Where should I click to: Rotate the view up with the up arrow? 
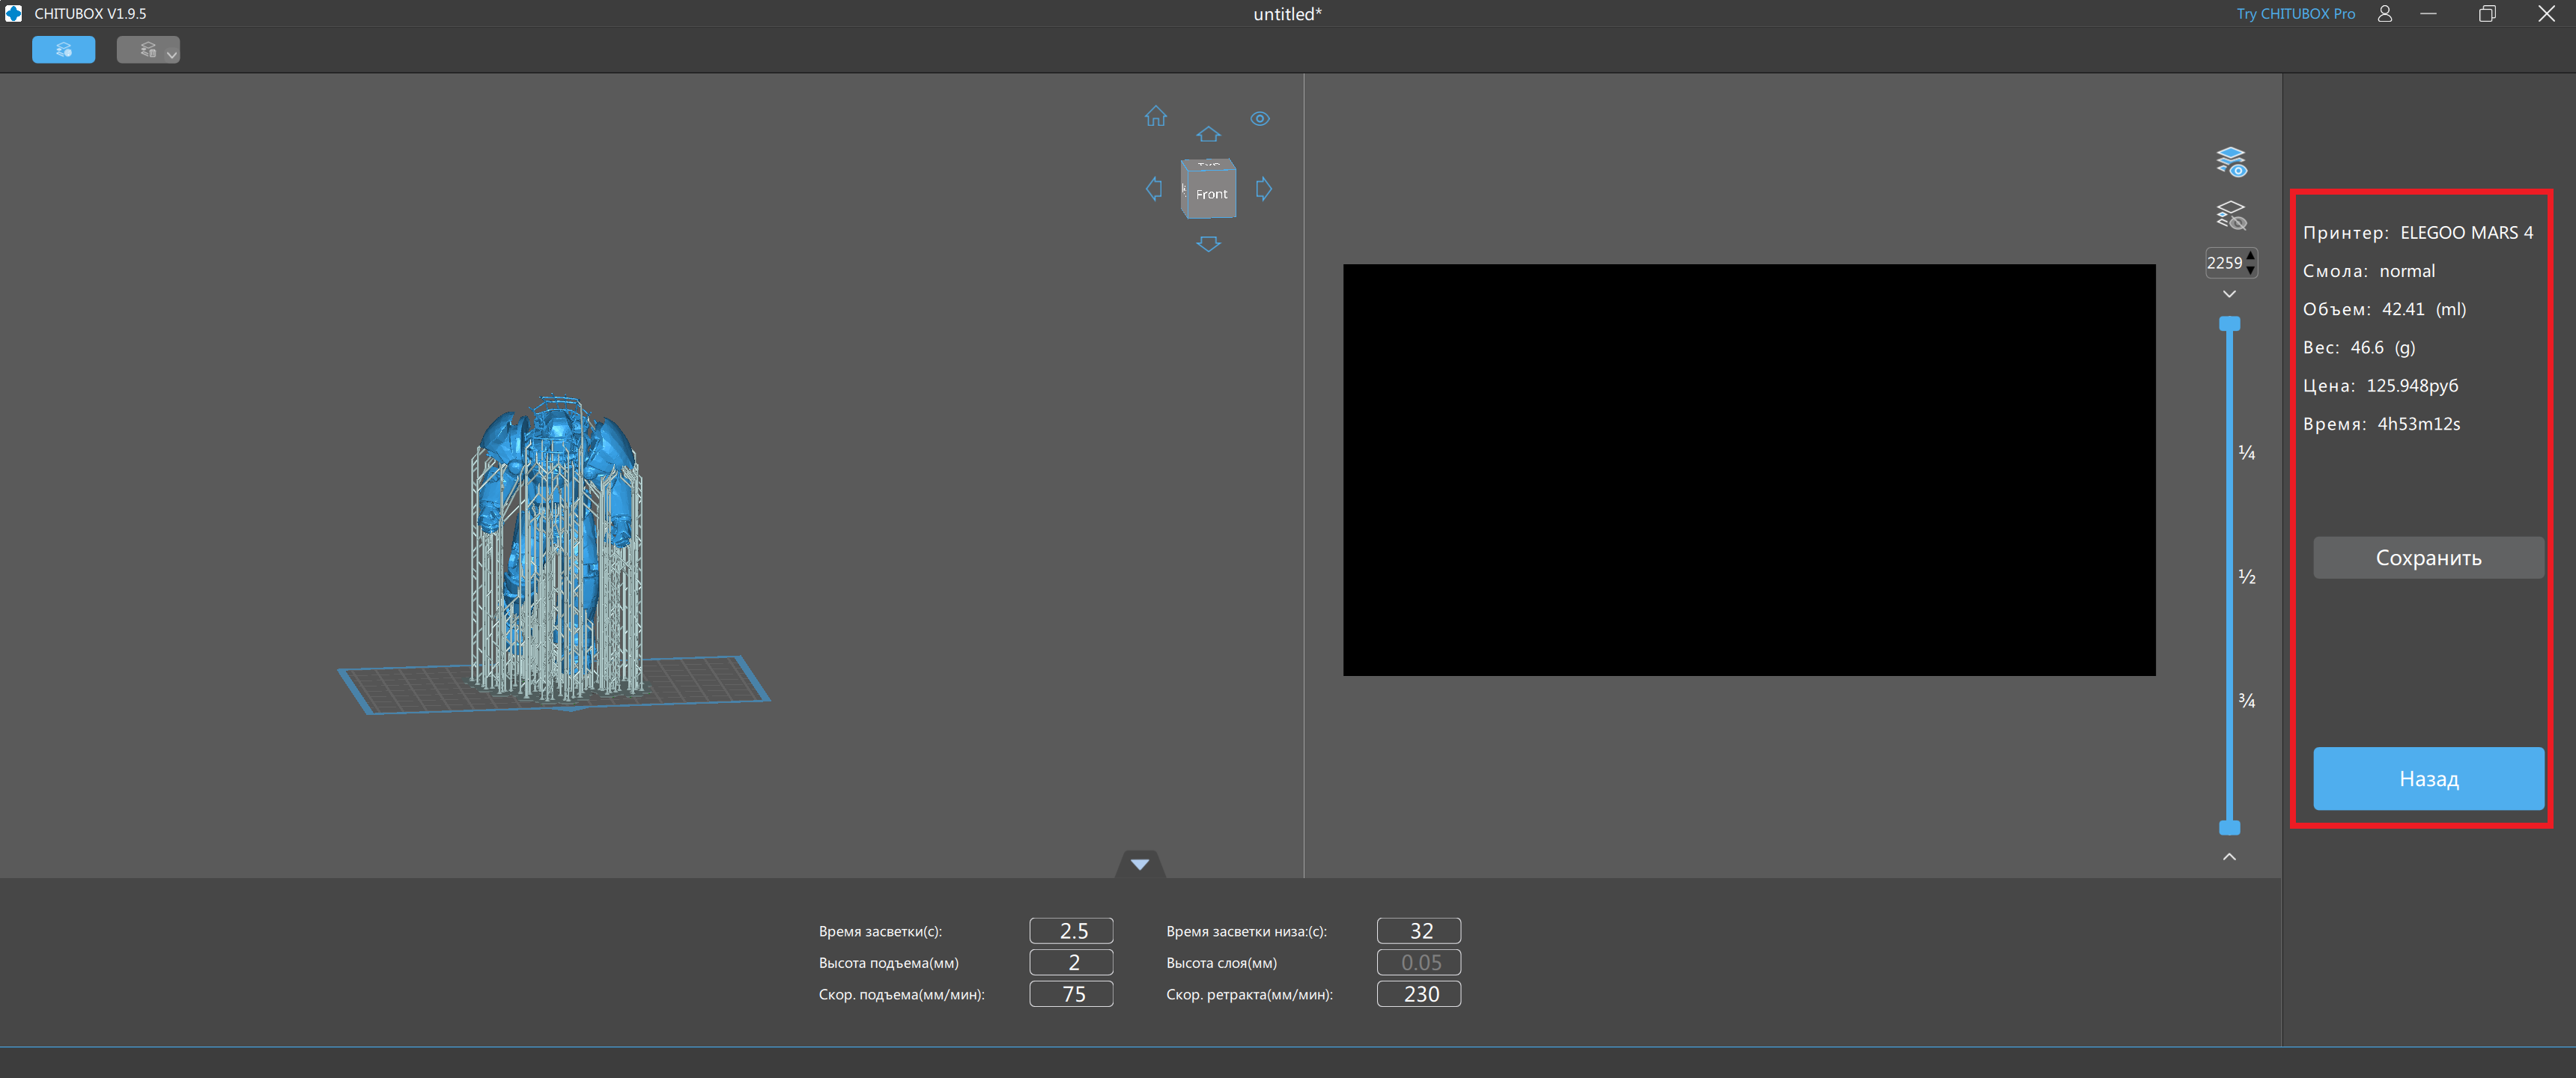click(x=1208, y=134)
